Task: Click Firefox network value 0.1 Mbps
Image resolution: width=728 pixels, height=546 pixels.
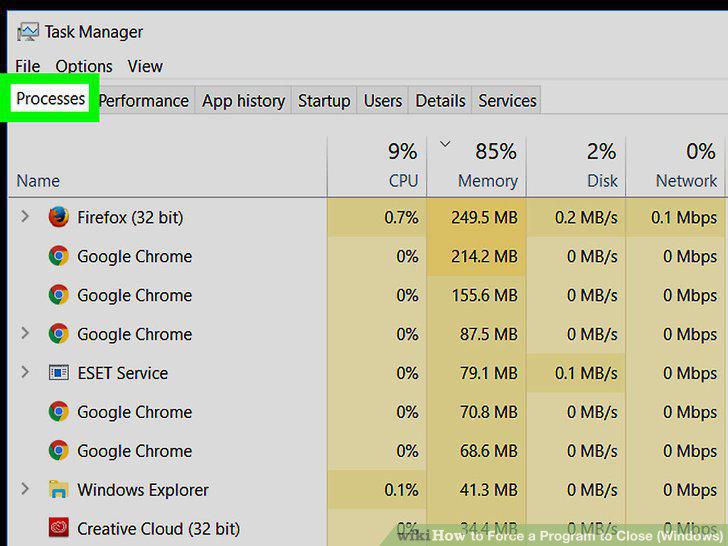Action: [x=684, y=217]
